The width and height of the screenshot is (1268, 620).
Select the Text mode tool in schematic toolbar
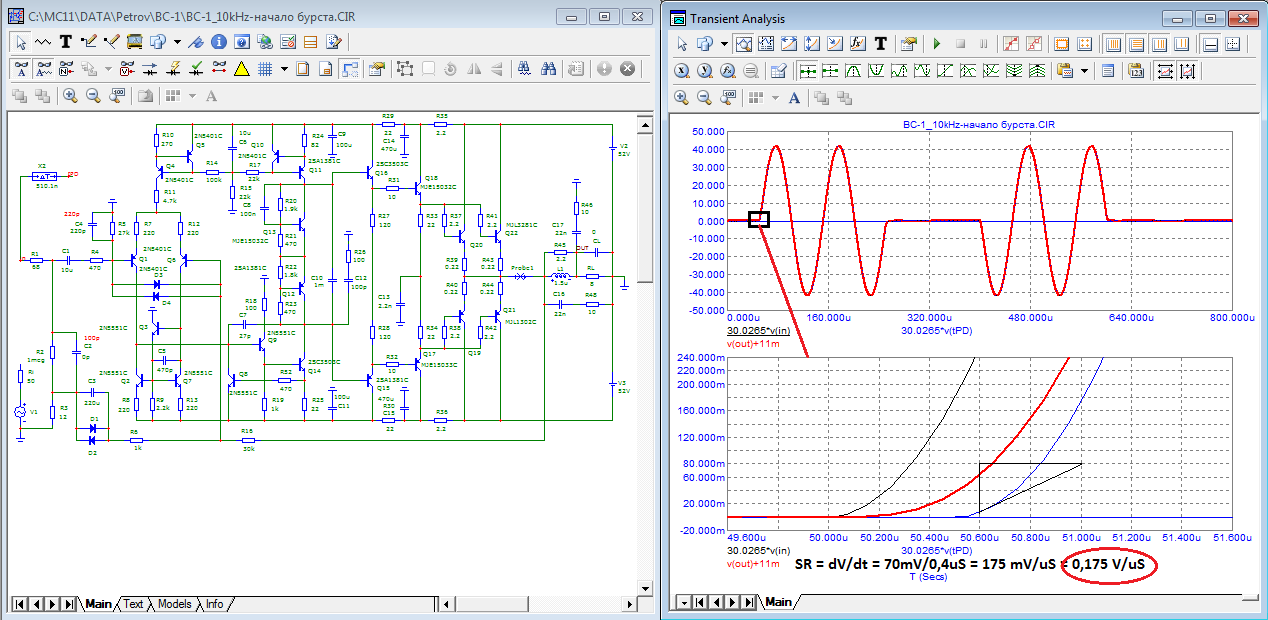click(66, 42)
